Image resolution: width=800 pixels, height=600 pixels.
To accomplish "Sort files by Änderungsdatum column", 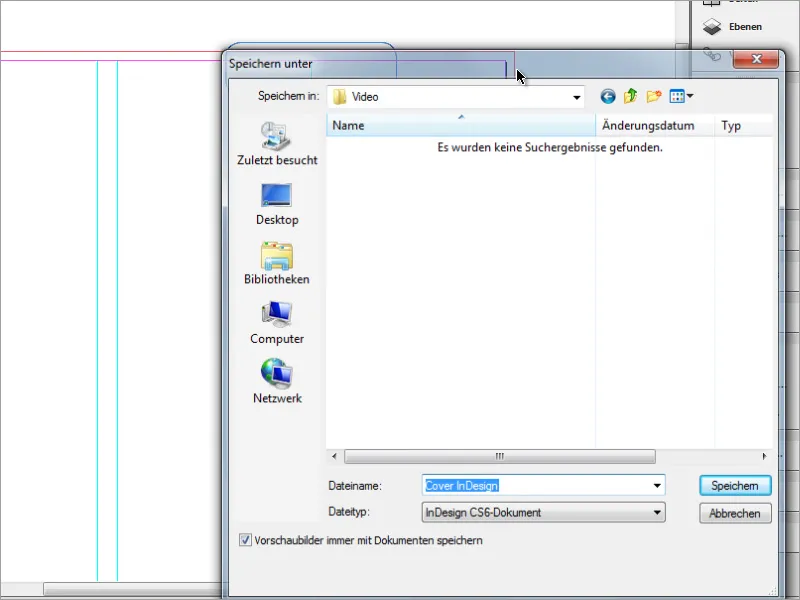I will click(655, 126).
